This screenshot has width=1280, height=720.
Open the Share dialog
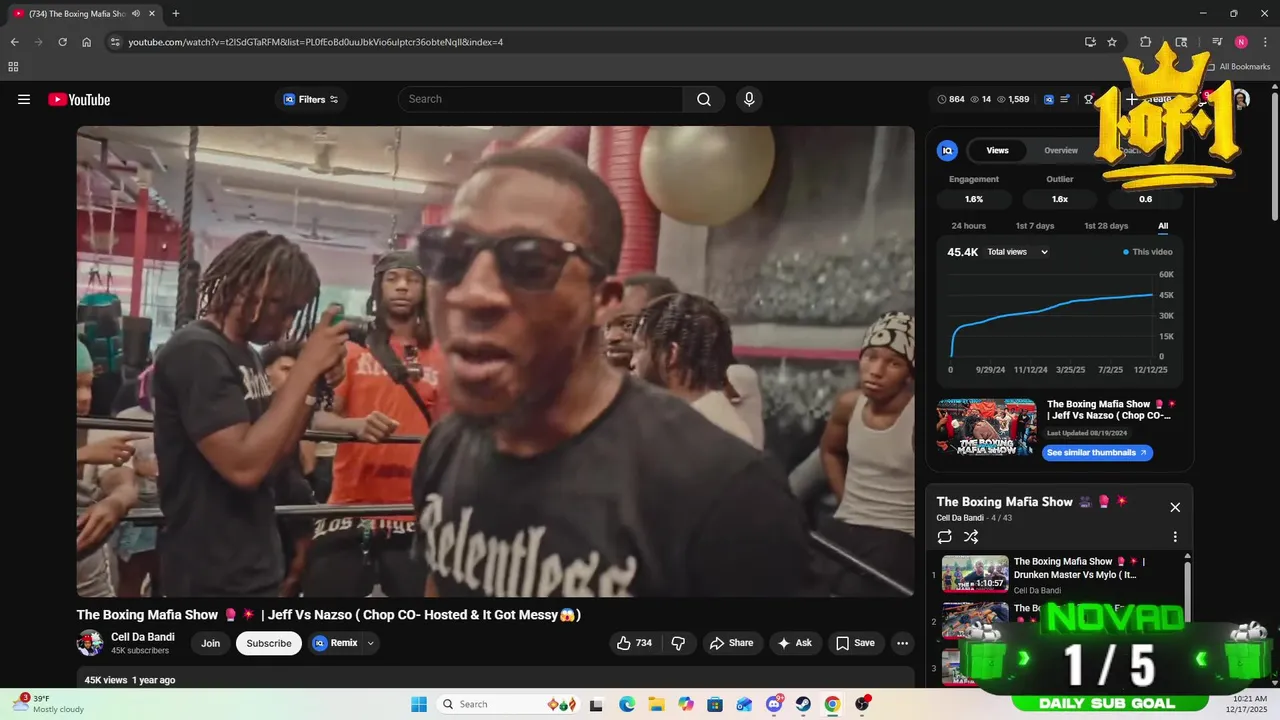[731, 643]
